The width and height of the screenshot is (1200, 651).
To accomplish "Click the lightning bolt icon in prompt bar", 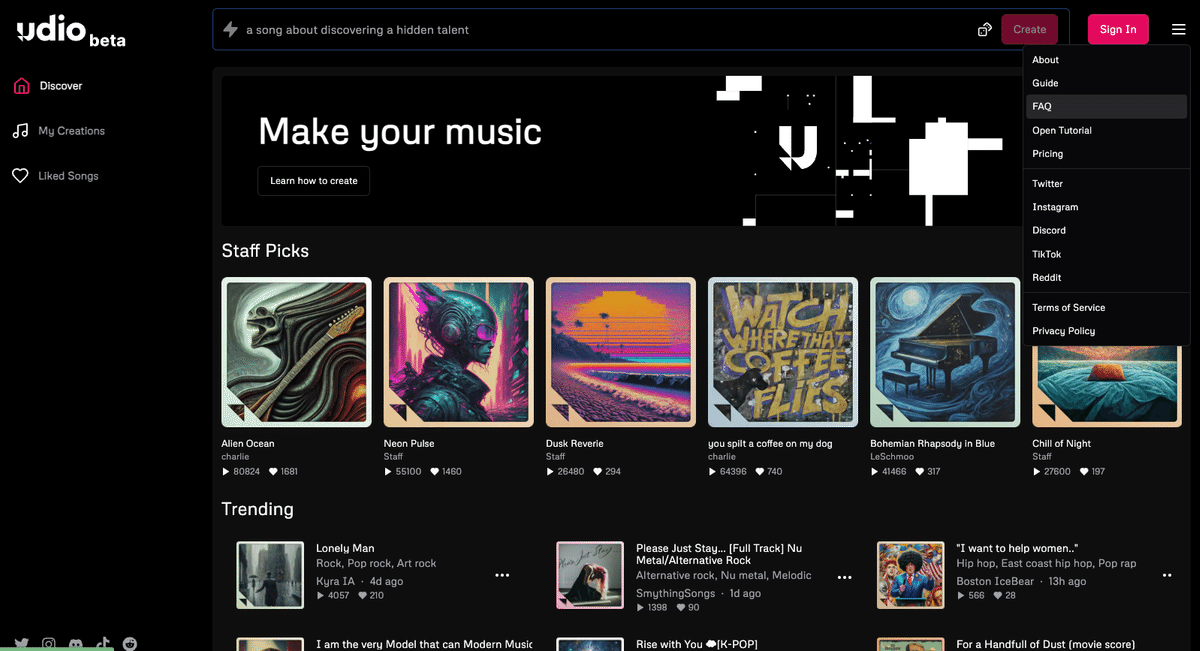I will tap(230, 30).
